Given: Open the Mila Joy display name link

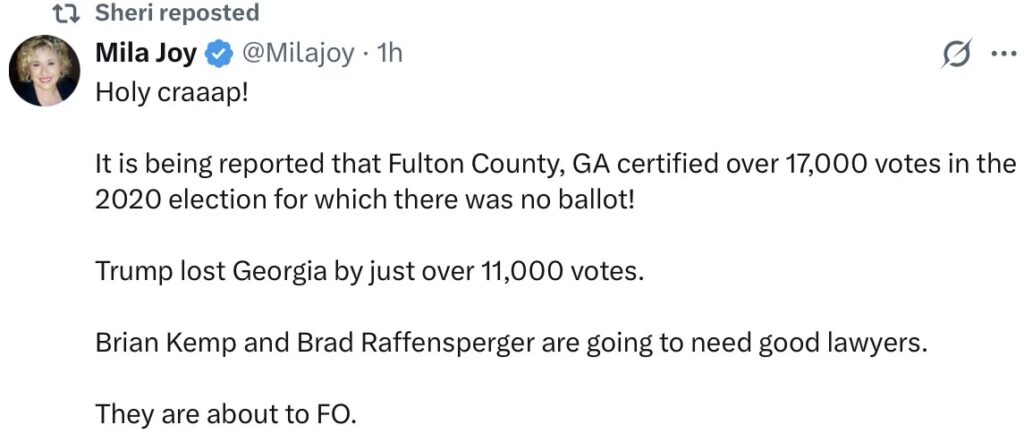Looking at the screenshot, I should click(x=147, y=54).
